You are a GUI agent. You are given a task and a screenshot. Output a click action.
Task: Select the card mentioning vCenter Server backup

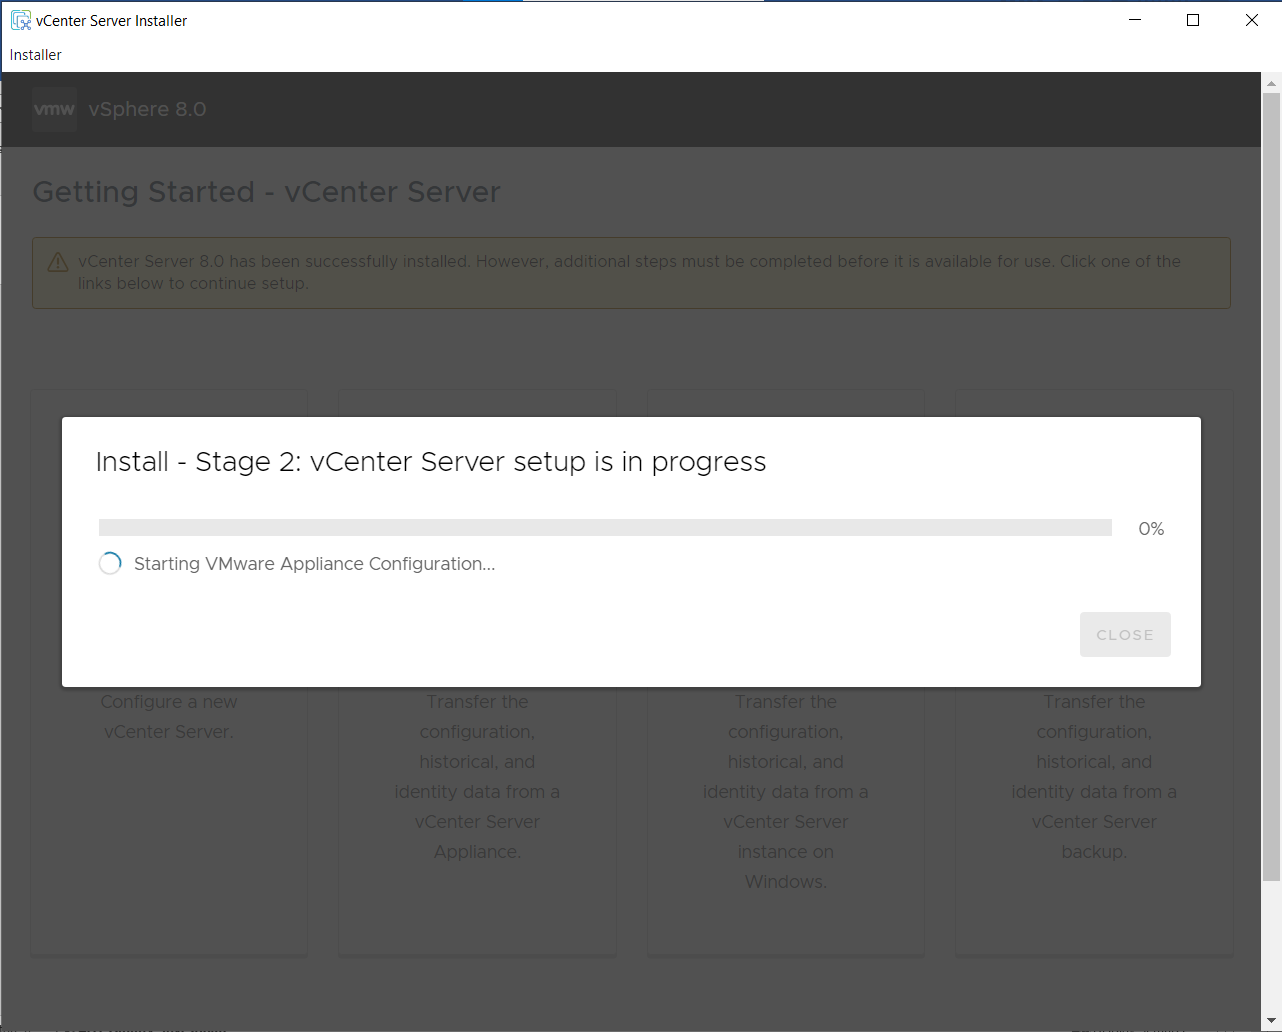coord(1094,800)
